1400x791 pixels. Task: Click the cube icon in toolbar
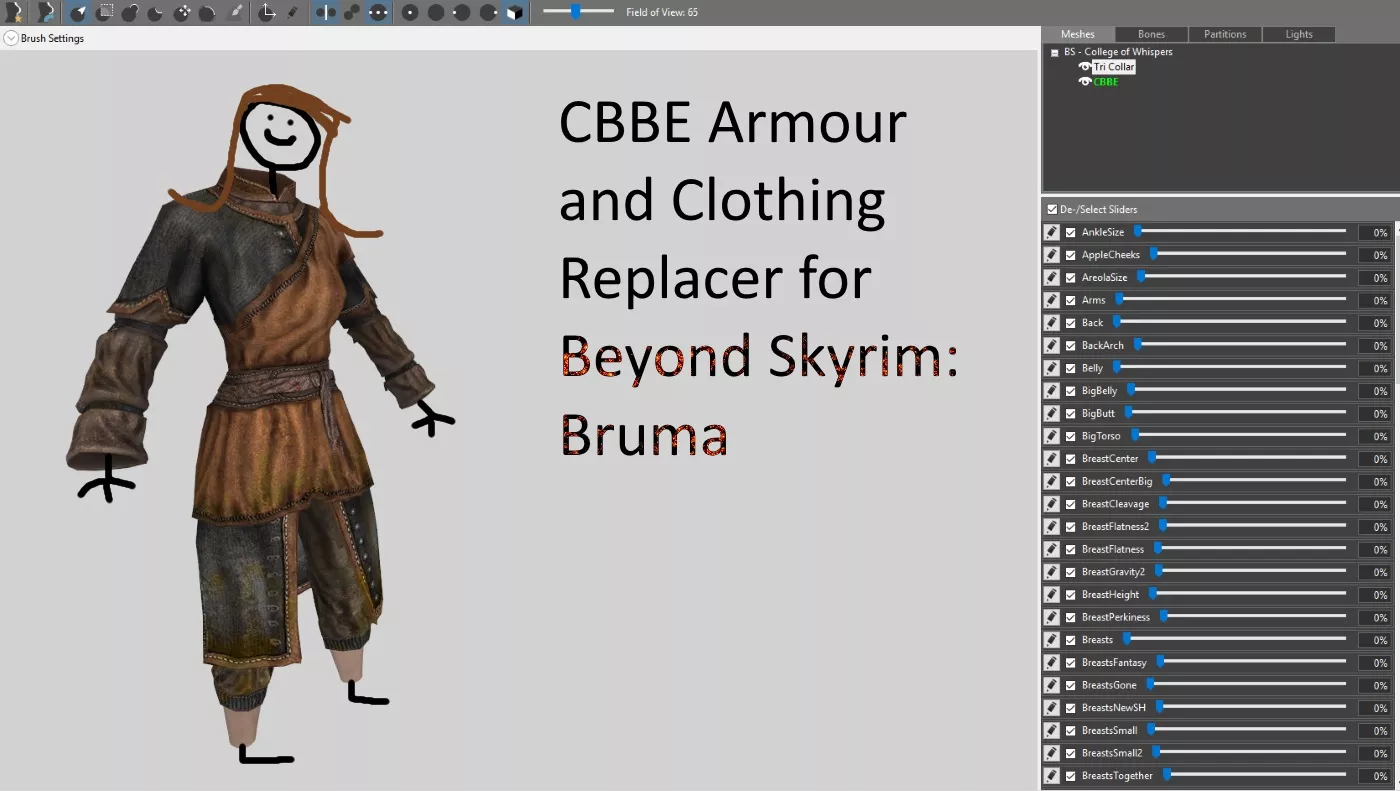(514, 12)
